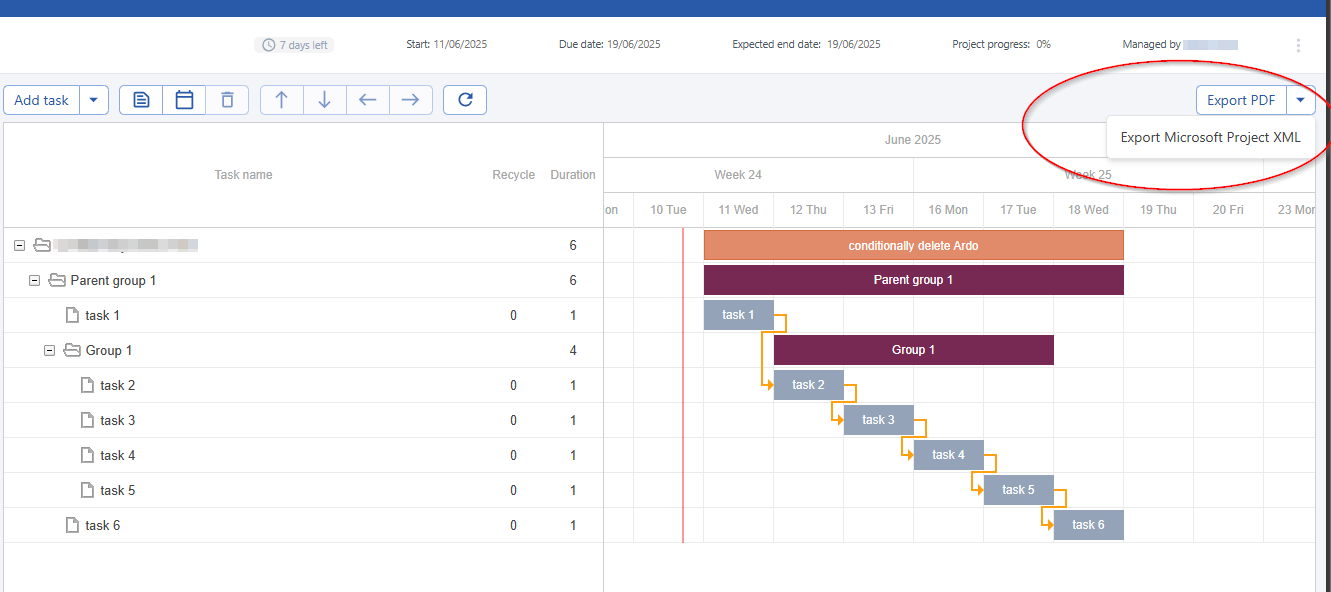Click the task details document icon in toolbar
This screenshot has width=1331, height=592.
[141, 100]
